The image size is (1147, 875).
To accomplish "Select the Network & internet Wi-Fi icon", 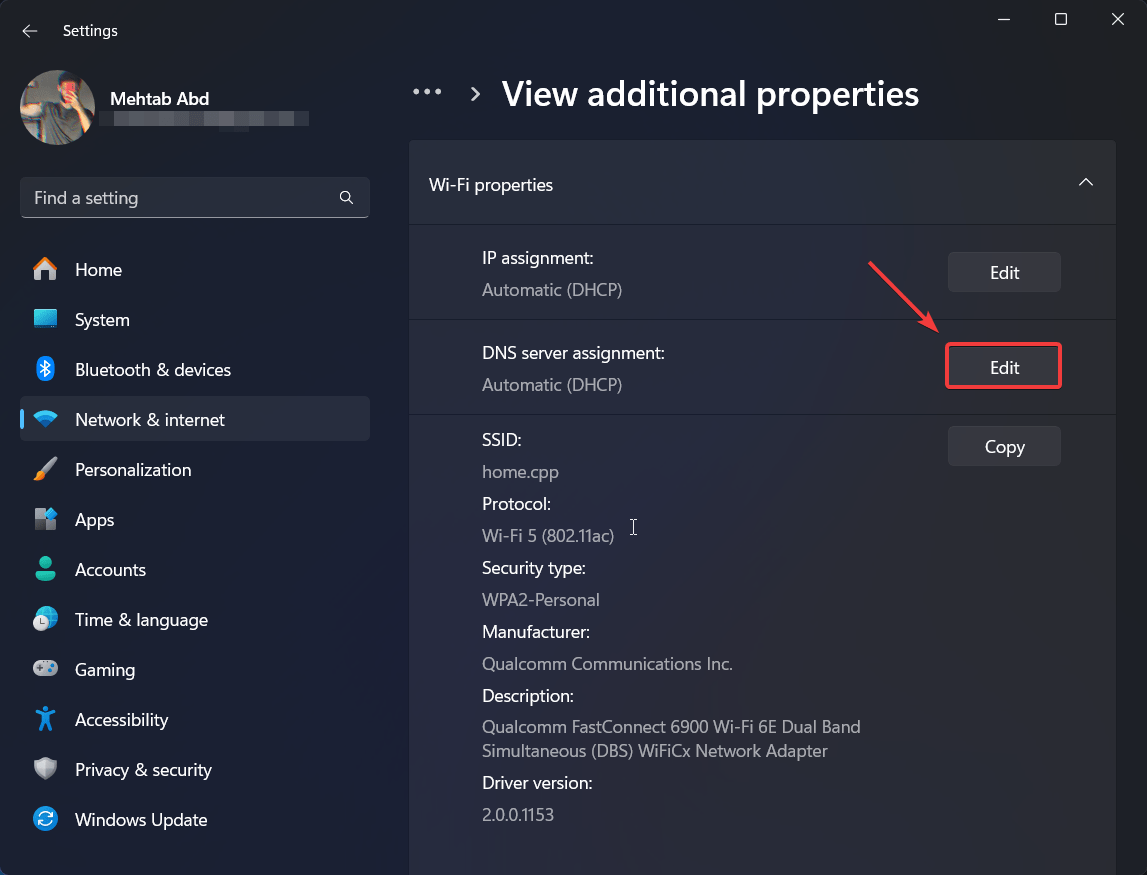I will click(45, 419).
